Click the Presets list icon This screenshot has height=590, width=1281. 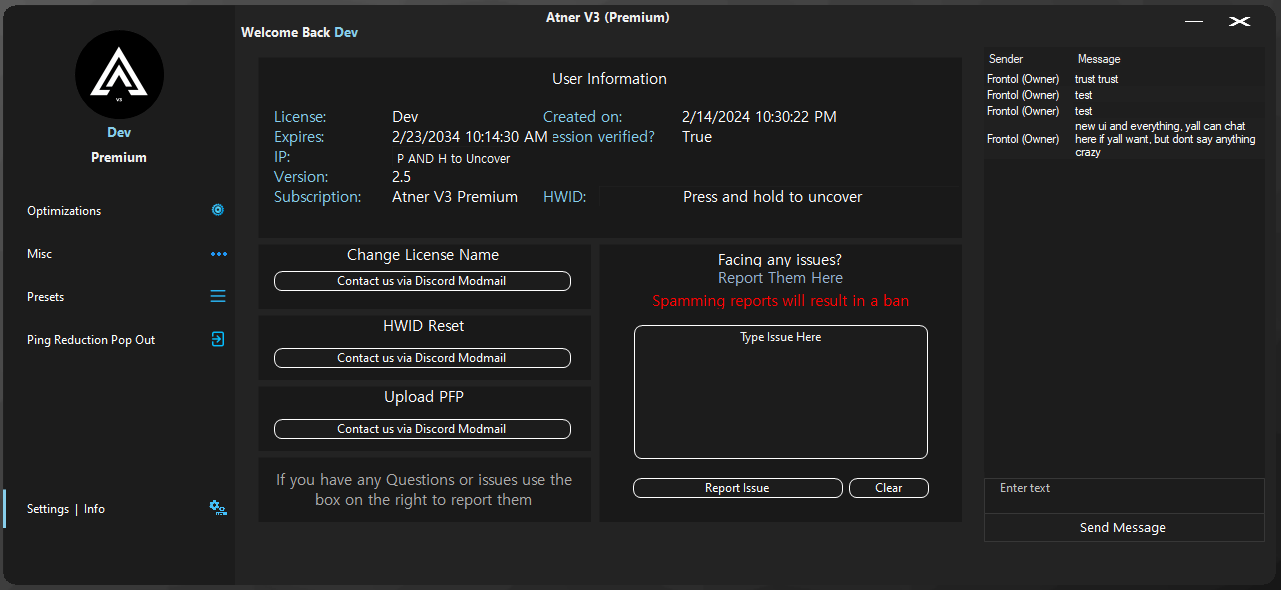pos(218,297)
